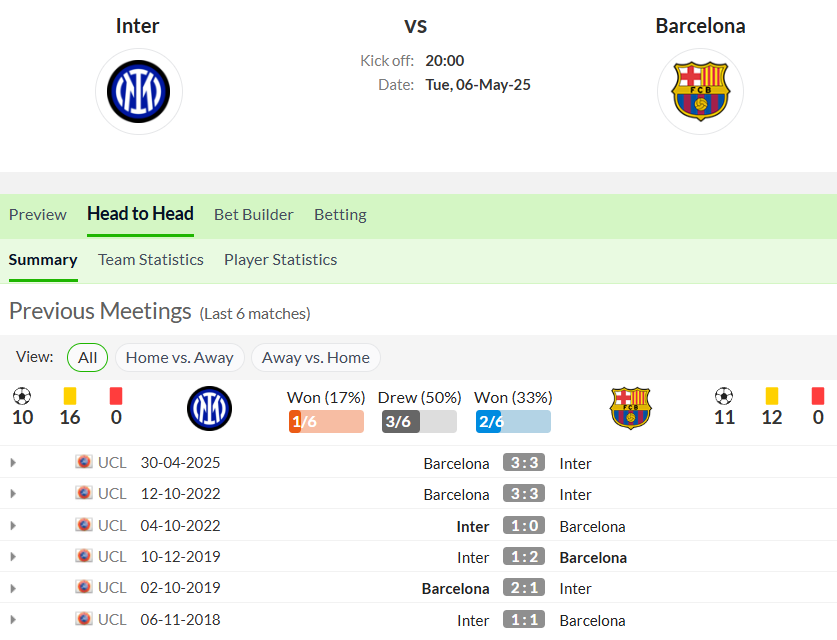
Task: Expand the 06-11-2018 match details
Action: pyautogui.click(x=13, y=620)
